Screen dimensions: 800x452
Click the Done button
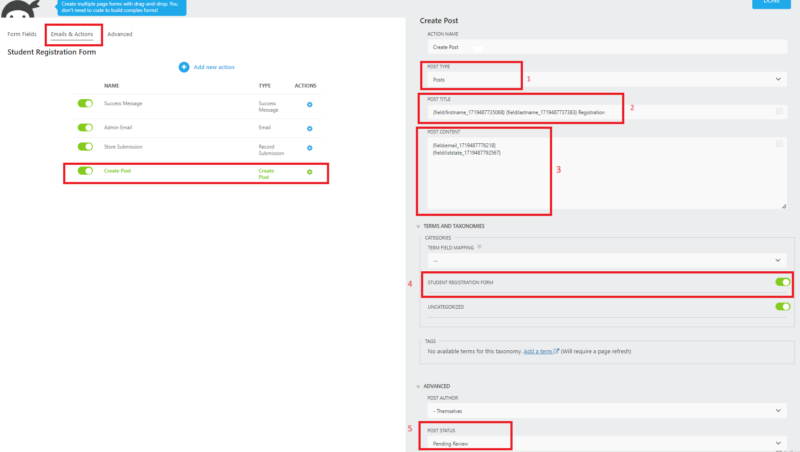[x=771, y=3]
